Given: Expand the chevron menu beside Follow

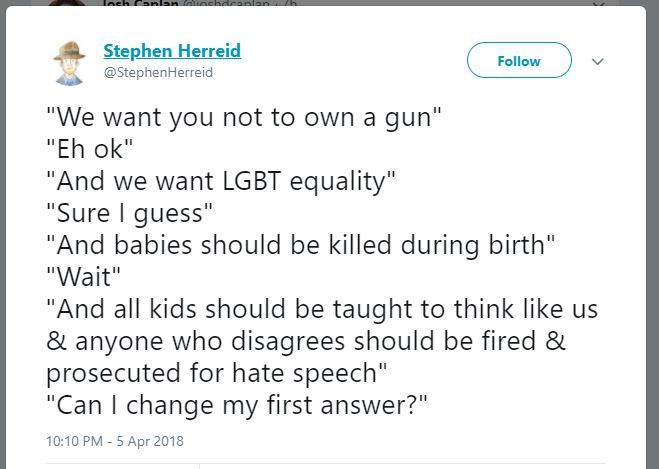Looking at the screenshot, I should pyautogui.click(x=598, y=61).
